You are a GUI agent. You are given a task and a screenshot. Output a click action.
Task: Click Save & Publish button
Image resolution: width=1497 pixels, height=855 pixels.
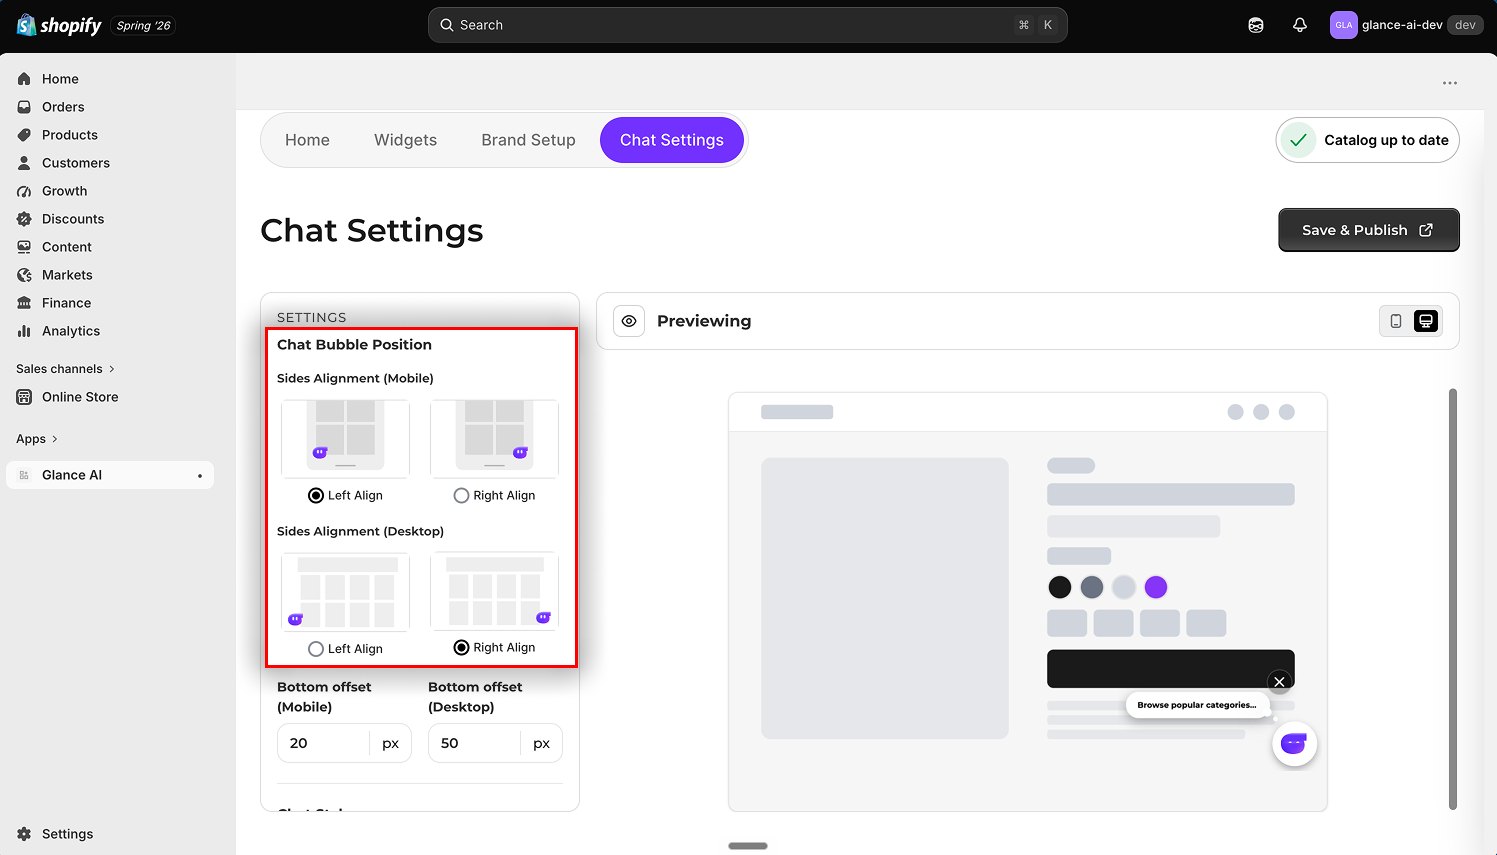(1368, 230)
